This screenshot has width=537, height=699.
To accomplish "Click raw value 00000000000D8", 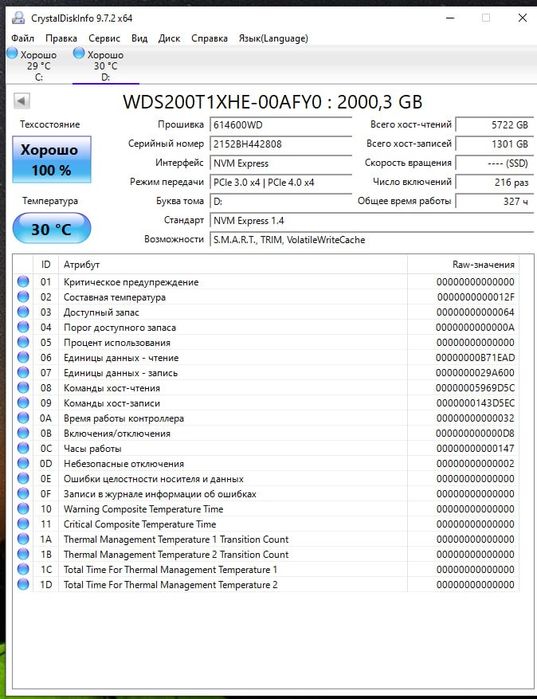I will [x=475, y=433].
